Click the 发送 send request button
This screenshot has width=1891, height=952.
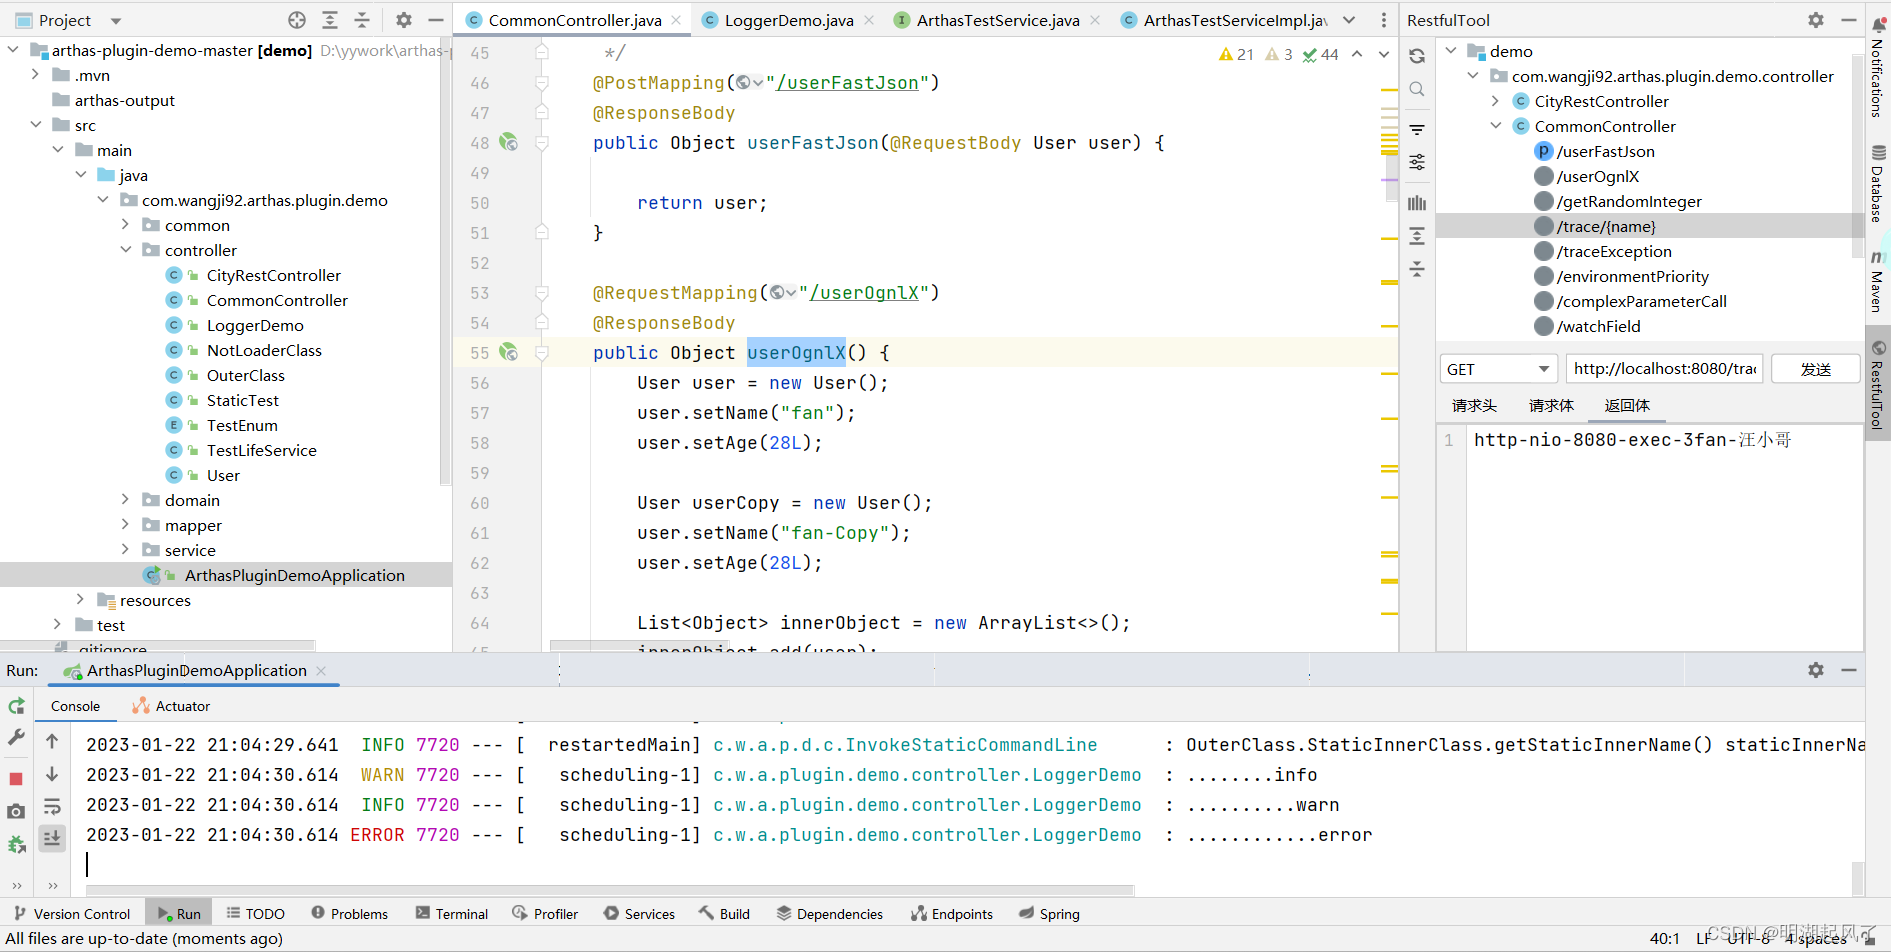point(1815,368)
